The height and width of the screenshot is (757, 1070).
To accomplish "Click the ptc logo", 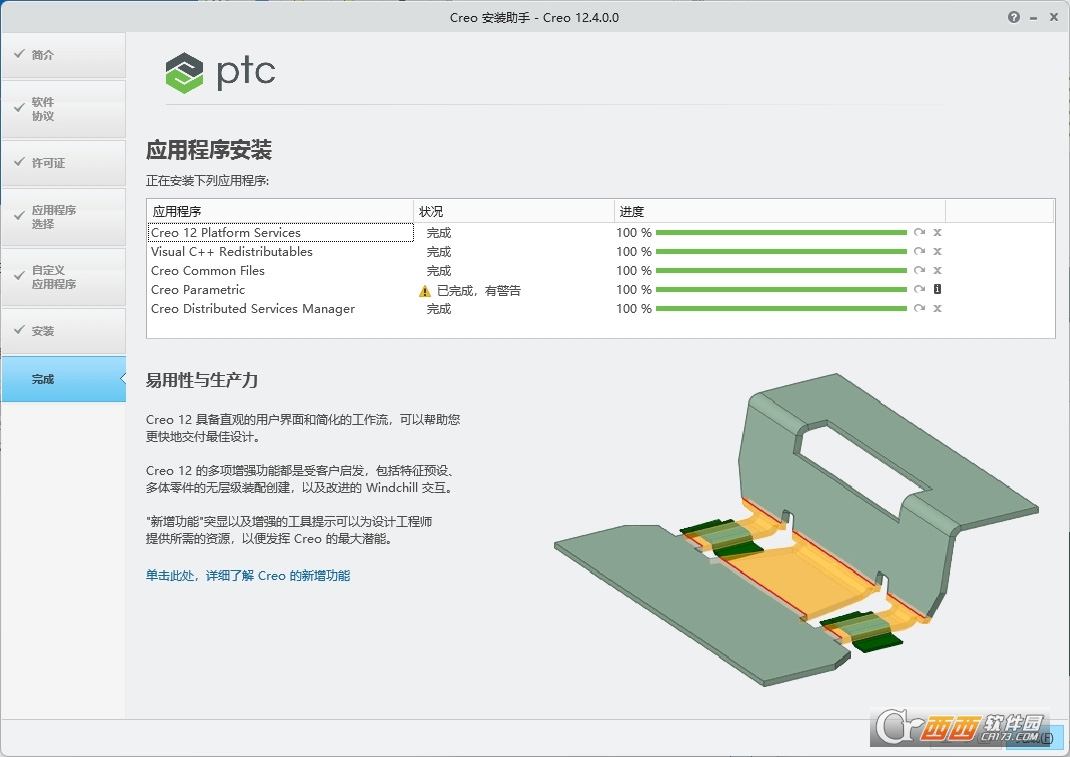I will coord(220,72).
